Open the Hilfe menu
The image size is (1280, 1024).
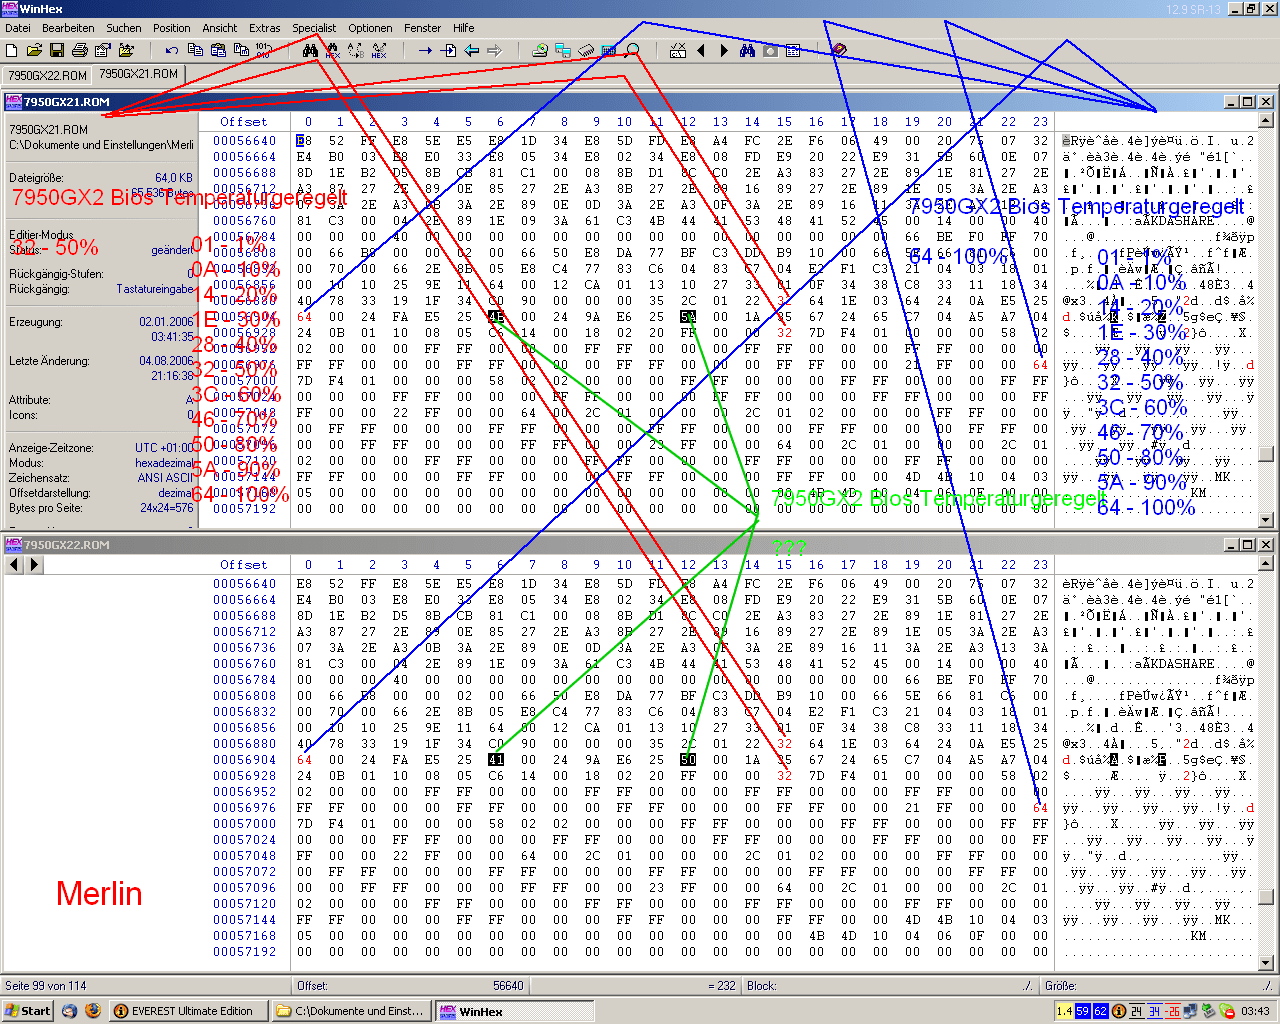tap(464, 28)
